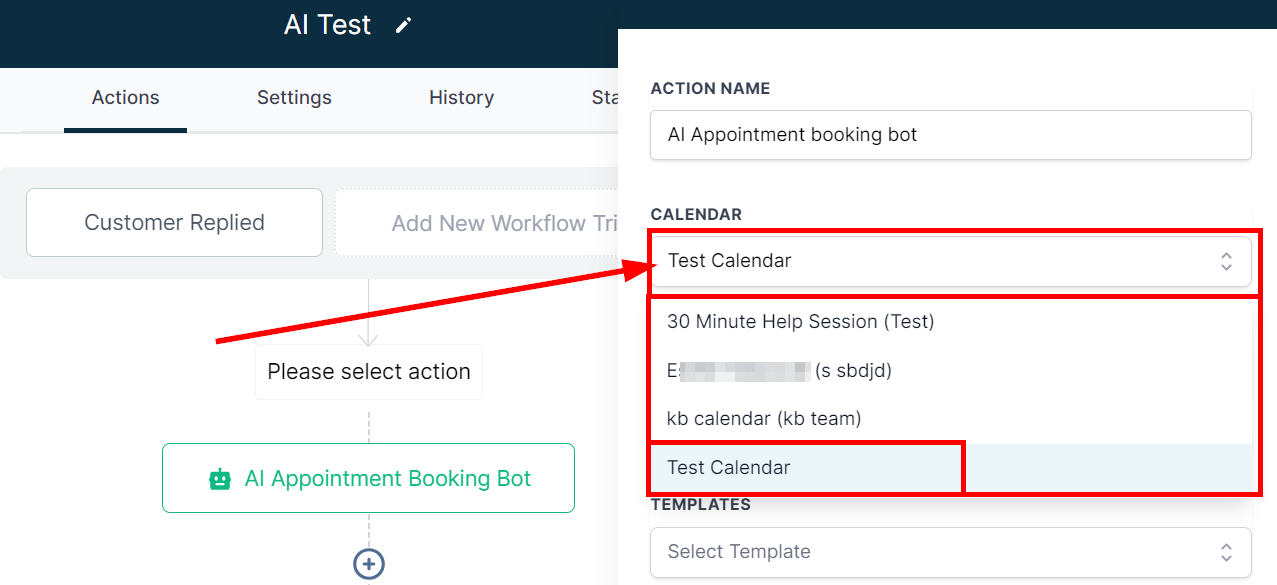Select the Customer Replied trigger
1277x585 pixels.
174,223
